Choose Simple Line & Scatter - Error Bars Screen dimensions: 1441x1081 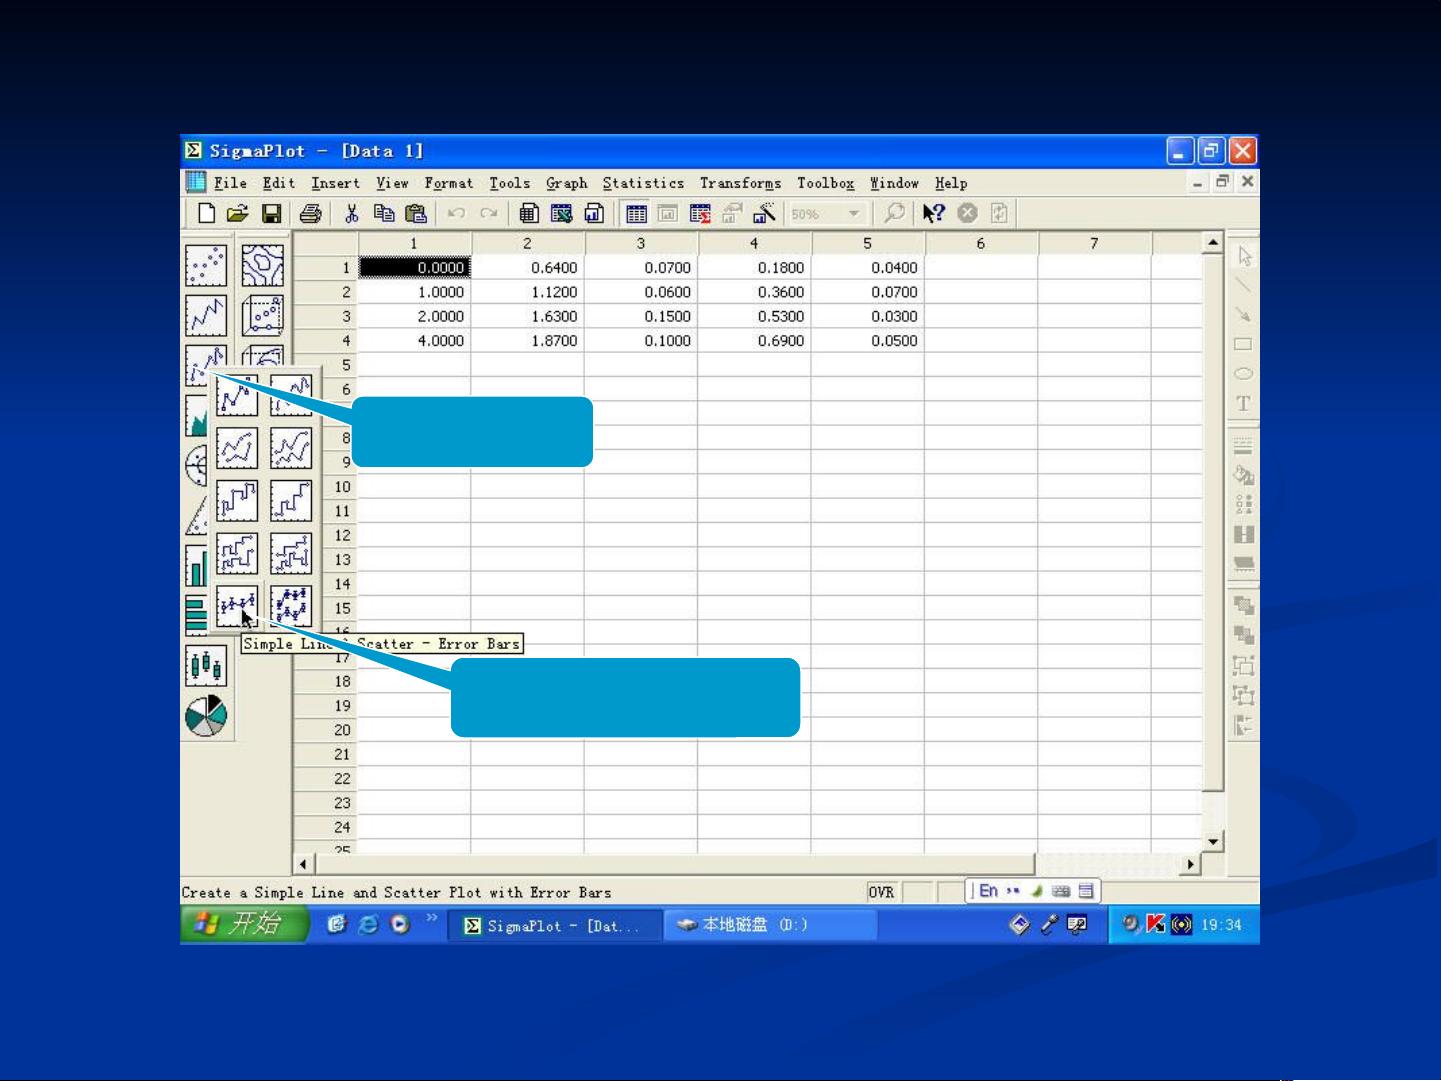(x=237, y=604)
